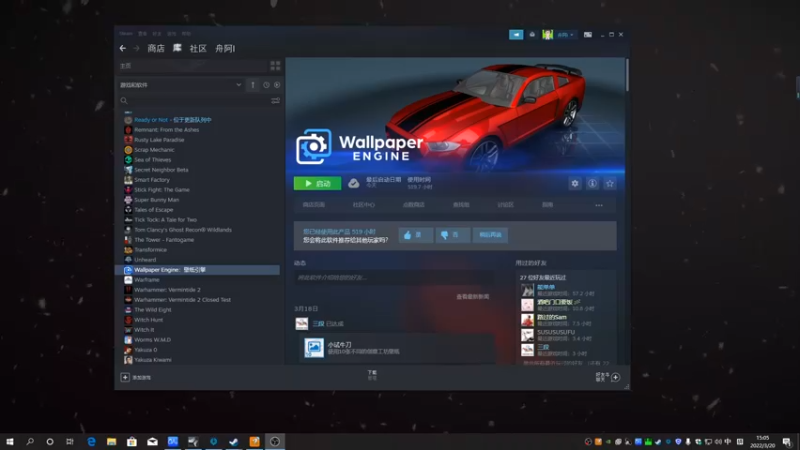The height and width of the screenshot is (450, 800).
Task: Show Wallpaper Engine info panel
Action: click(x=592, y=184)
